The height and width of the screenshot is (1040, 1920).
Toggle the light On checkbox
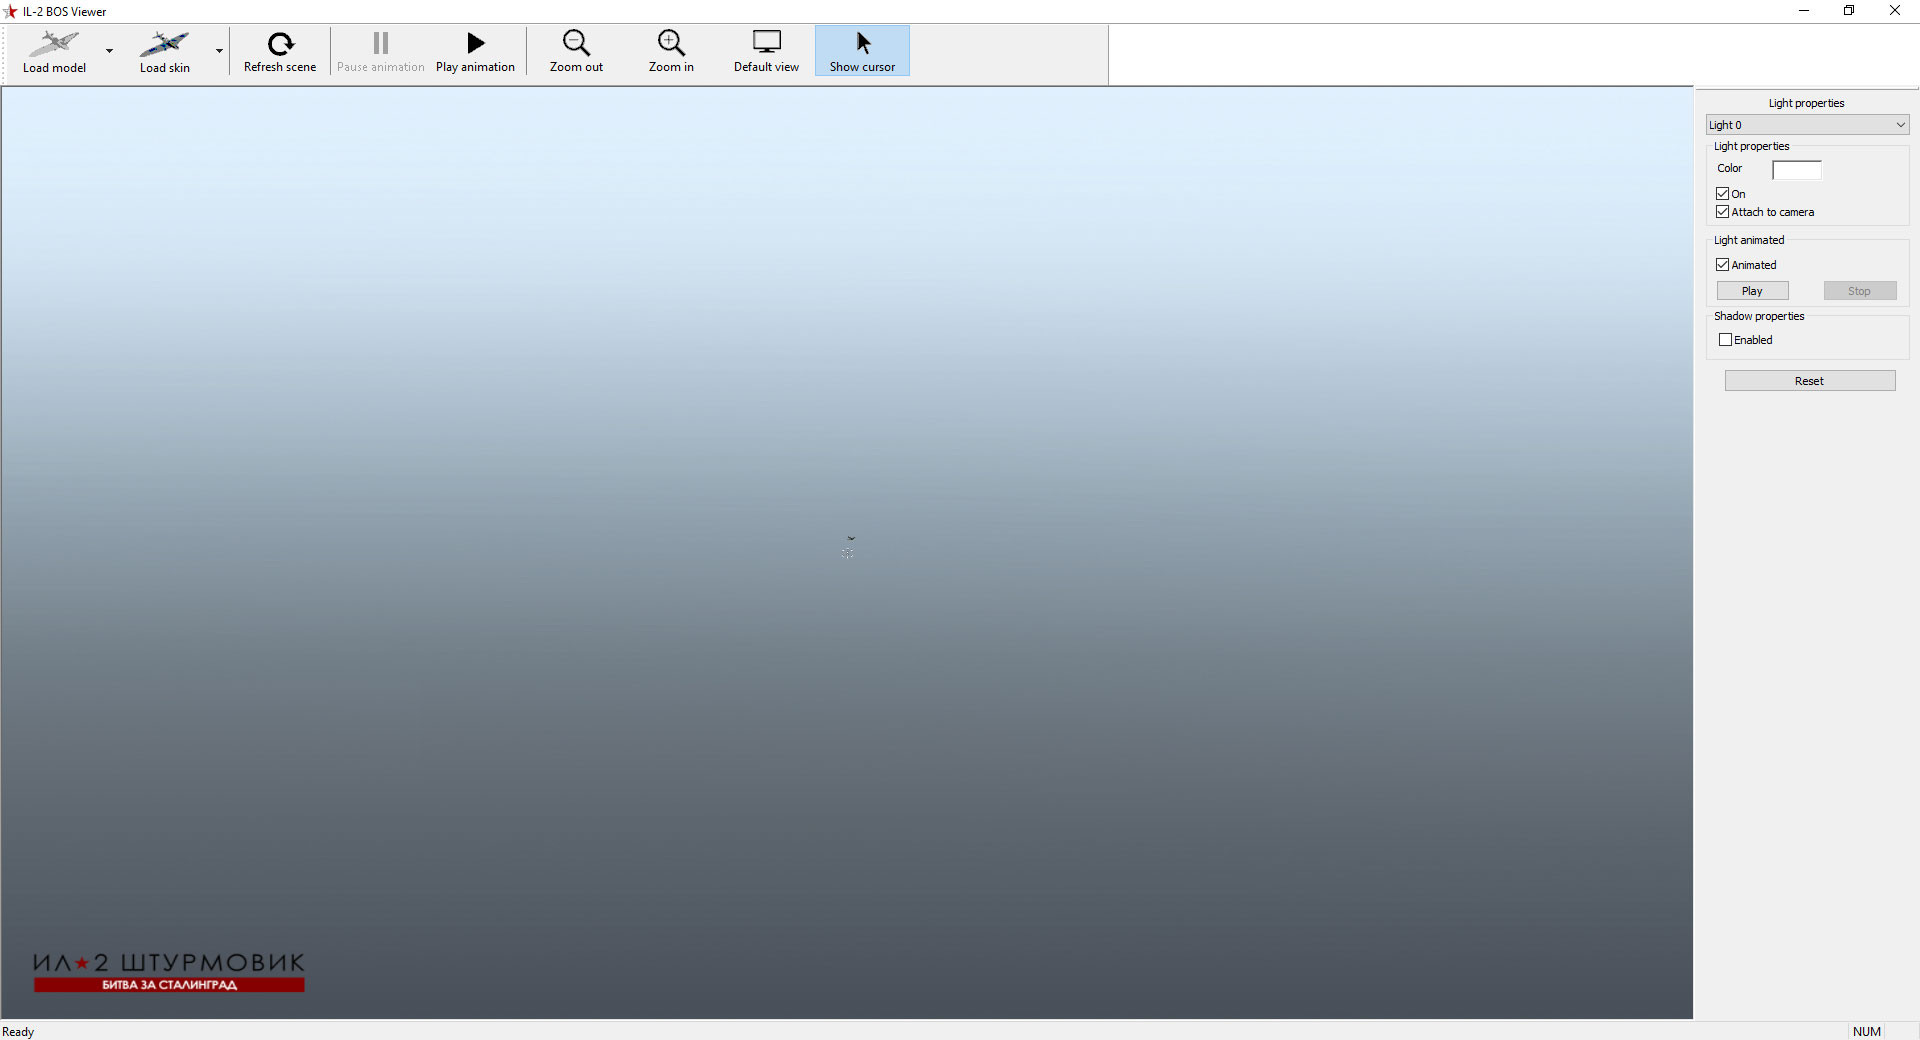1723,194
